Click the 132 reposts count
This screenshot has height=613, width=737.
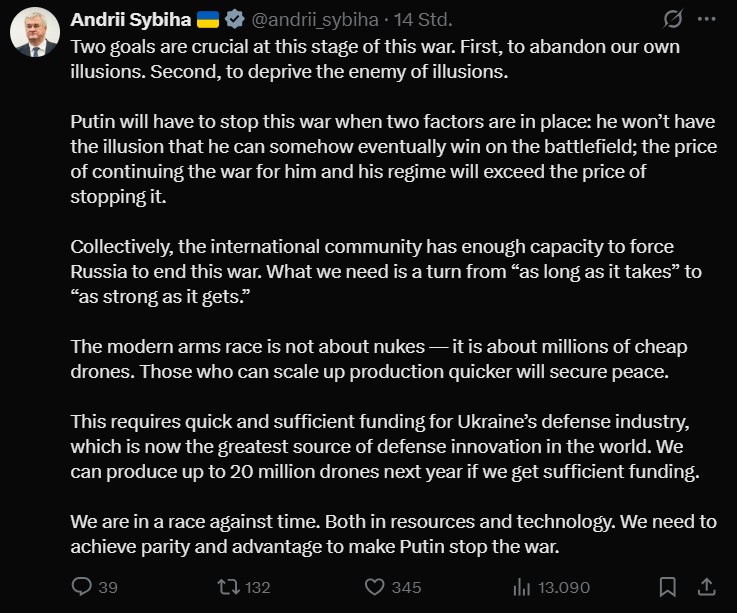[x=257, y=587]
